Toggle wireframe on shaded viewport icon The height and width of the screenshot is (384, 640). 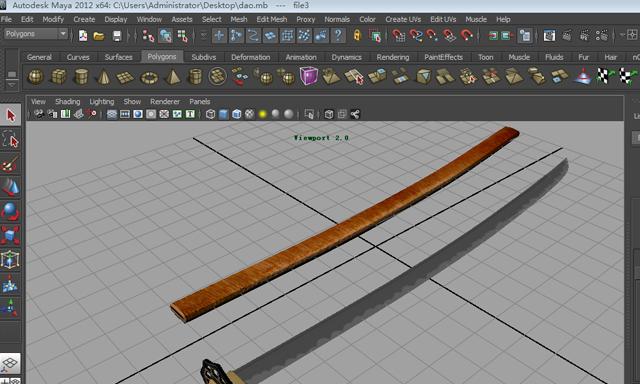(x=236, y=114)
